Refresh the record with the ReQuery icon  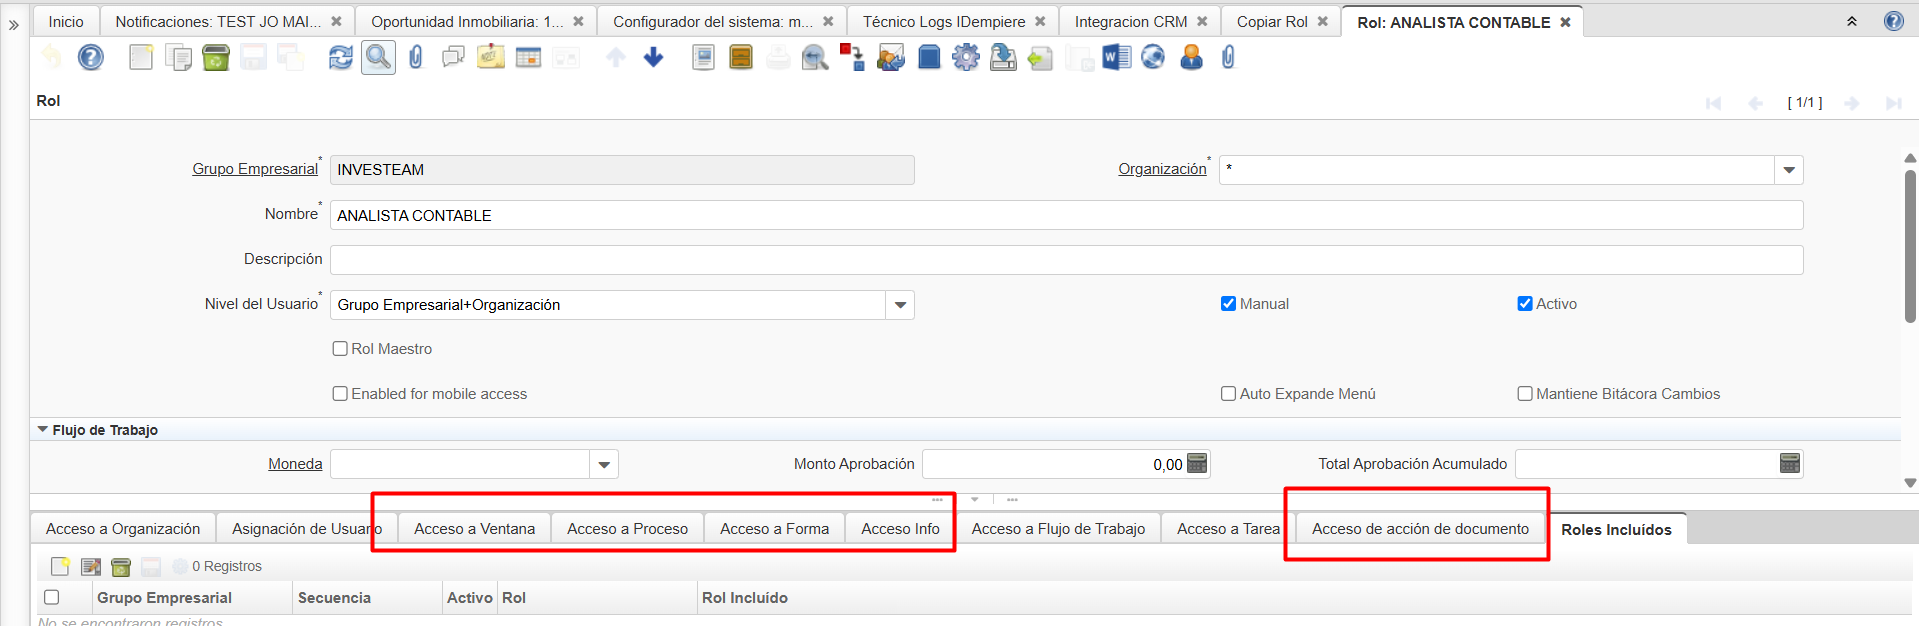click(x=341, y=58)
